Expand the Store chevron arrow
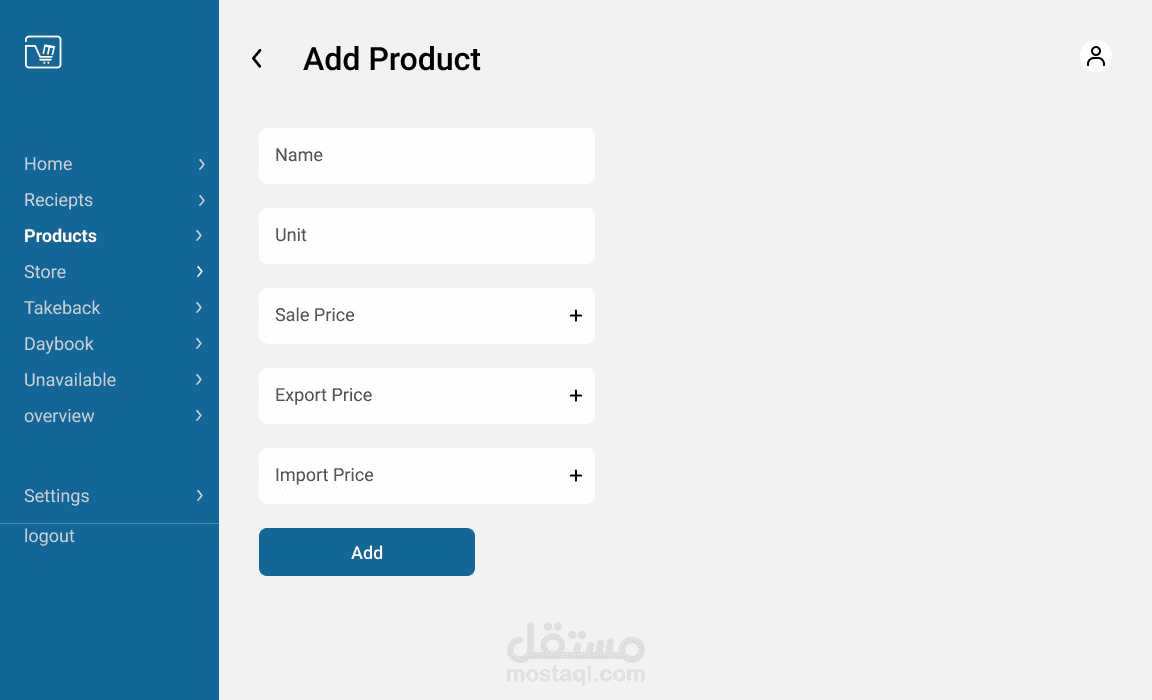The height and width of the screenshot is (700, 1152). click(200, 272)
